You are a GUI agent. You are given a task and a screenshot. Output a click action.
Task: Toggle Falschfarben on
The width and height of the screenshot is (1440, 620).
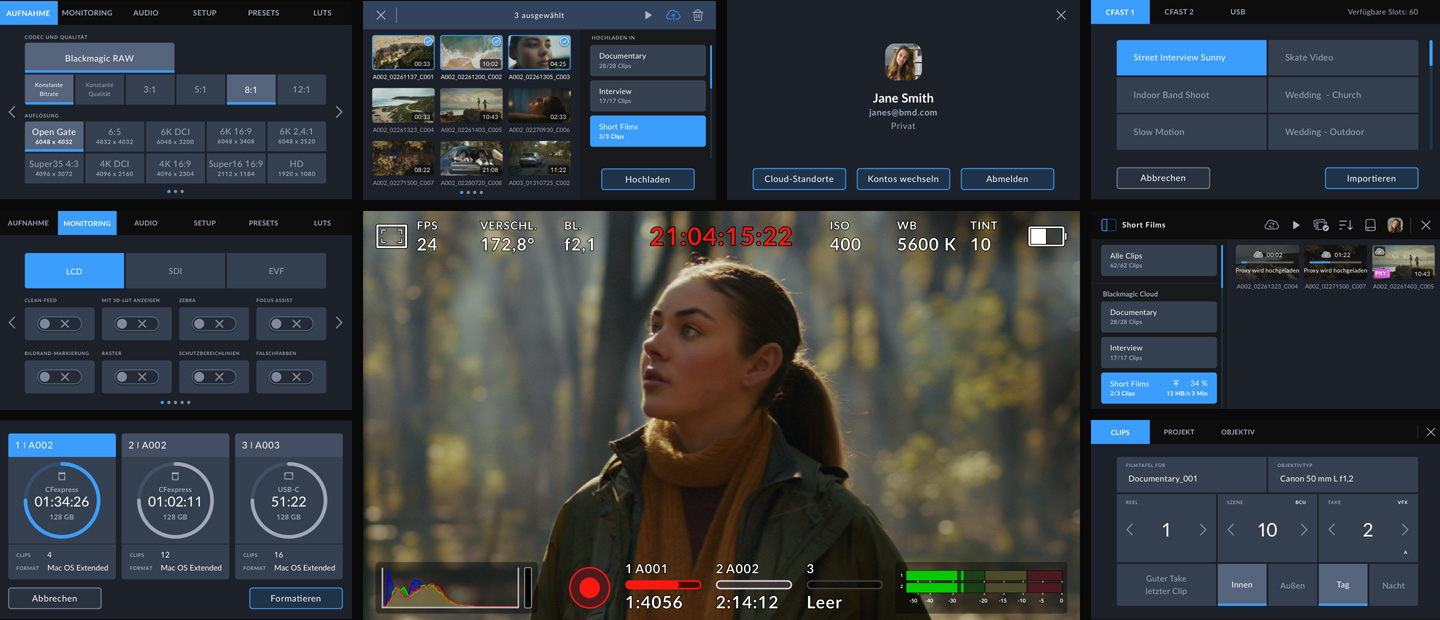tap(291, 377)
